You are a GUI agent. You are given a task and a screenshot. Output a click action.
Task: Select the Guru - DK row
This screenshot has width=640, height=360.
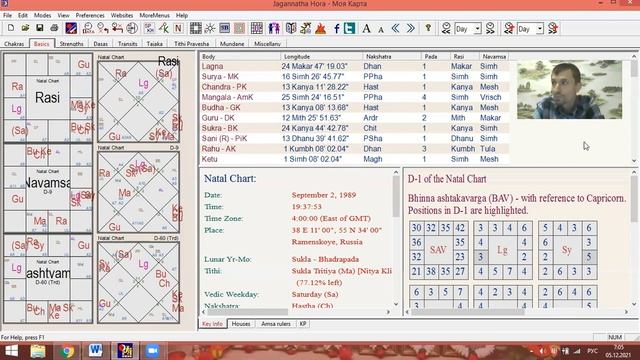[x=354, y=118]
